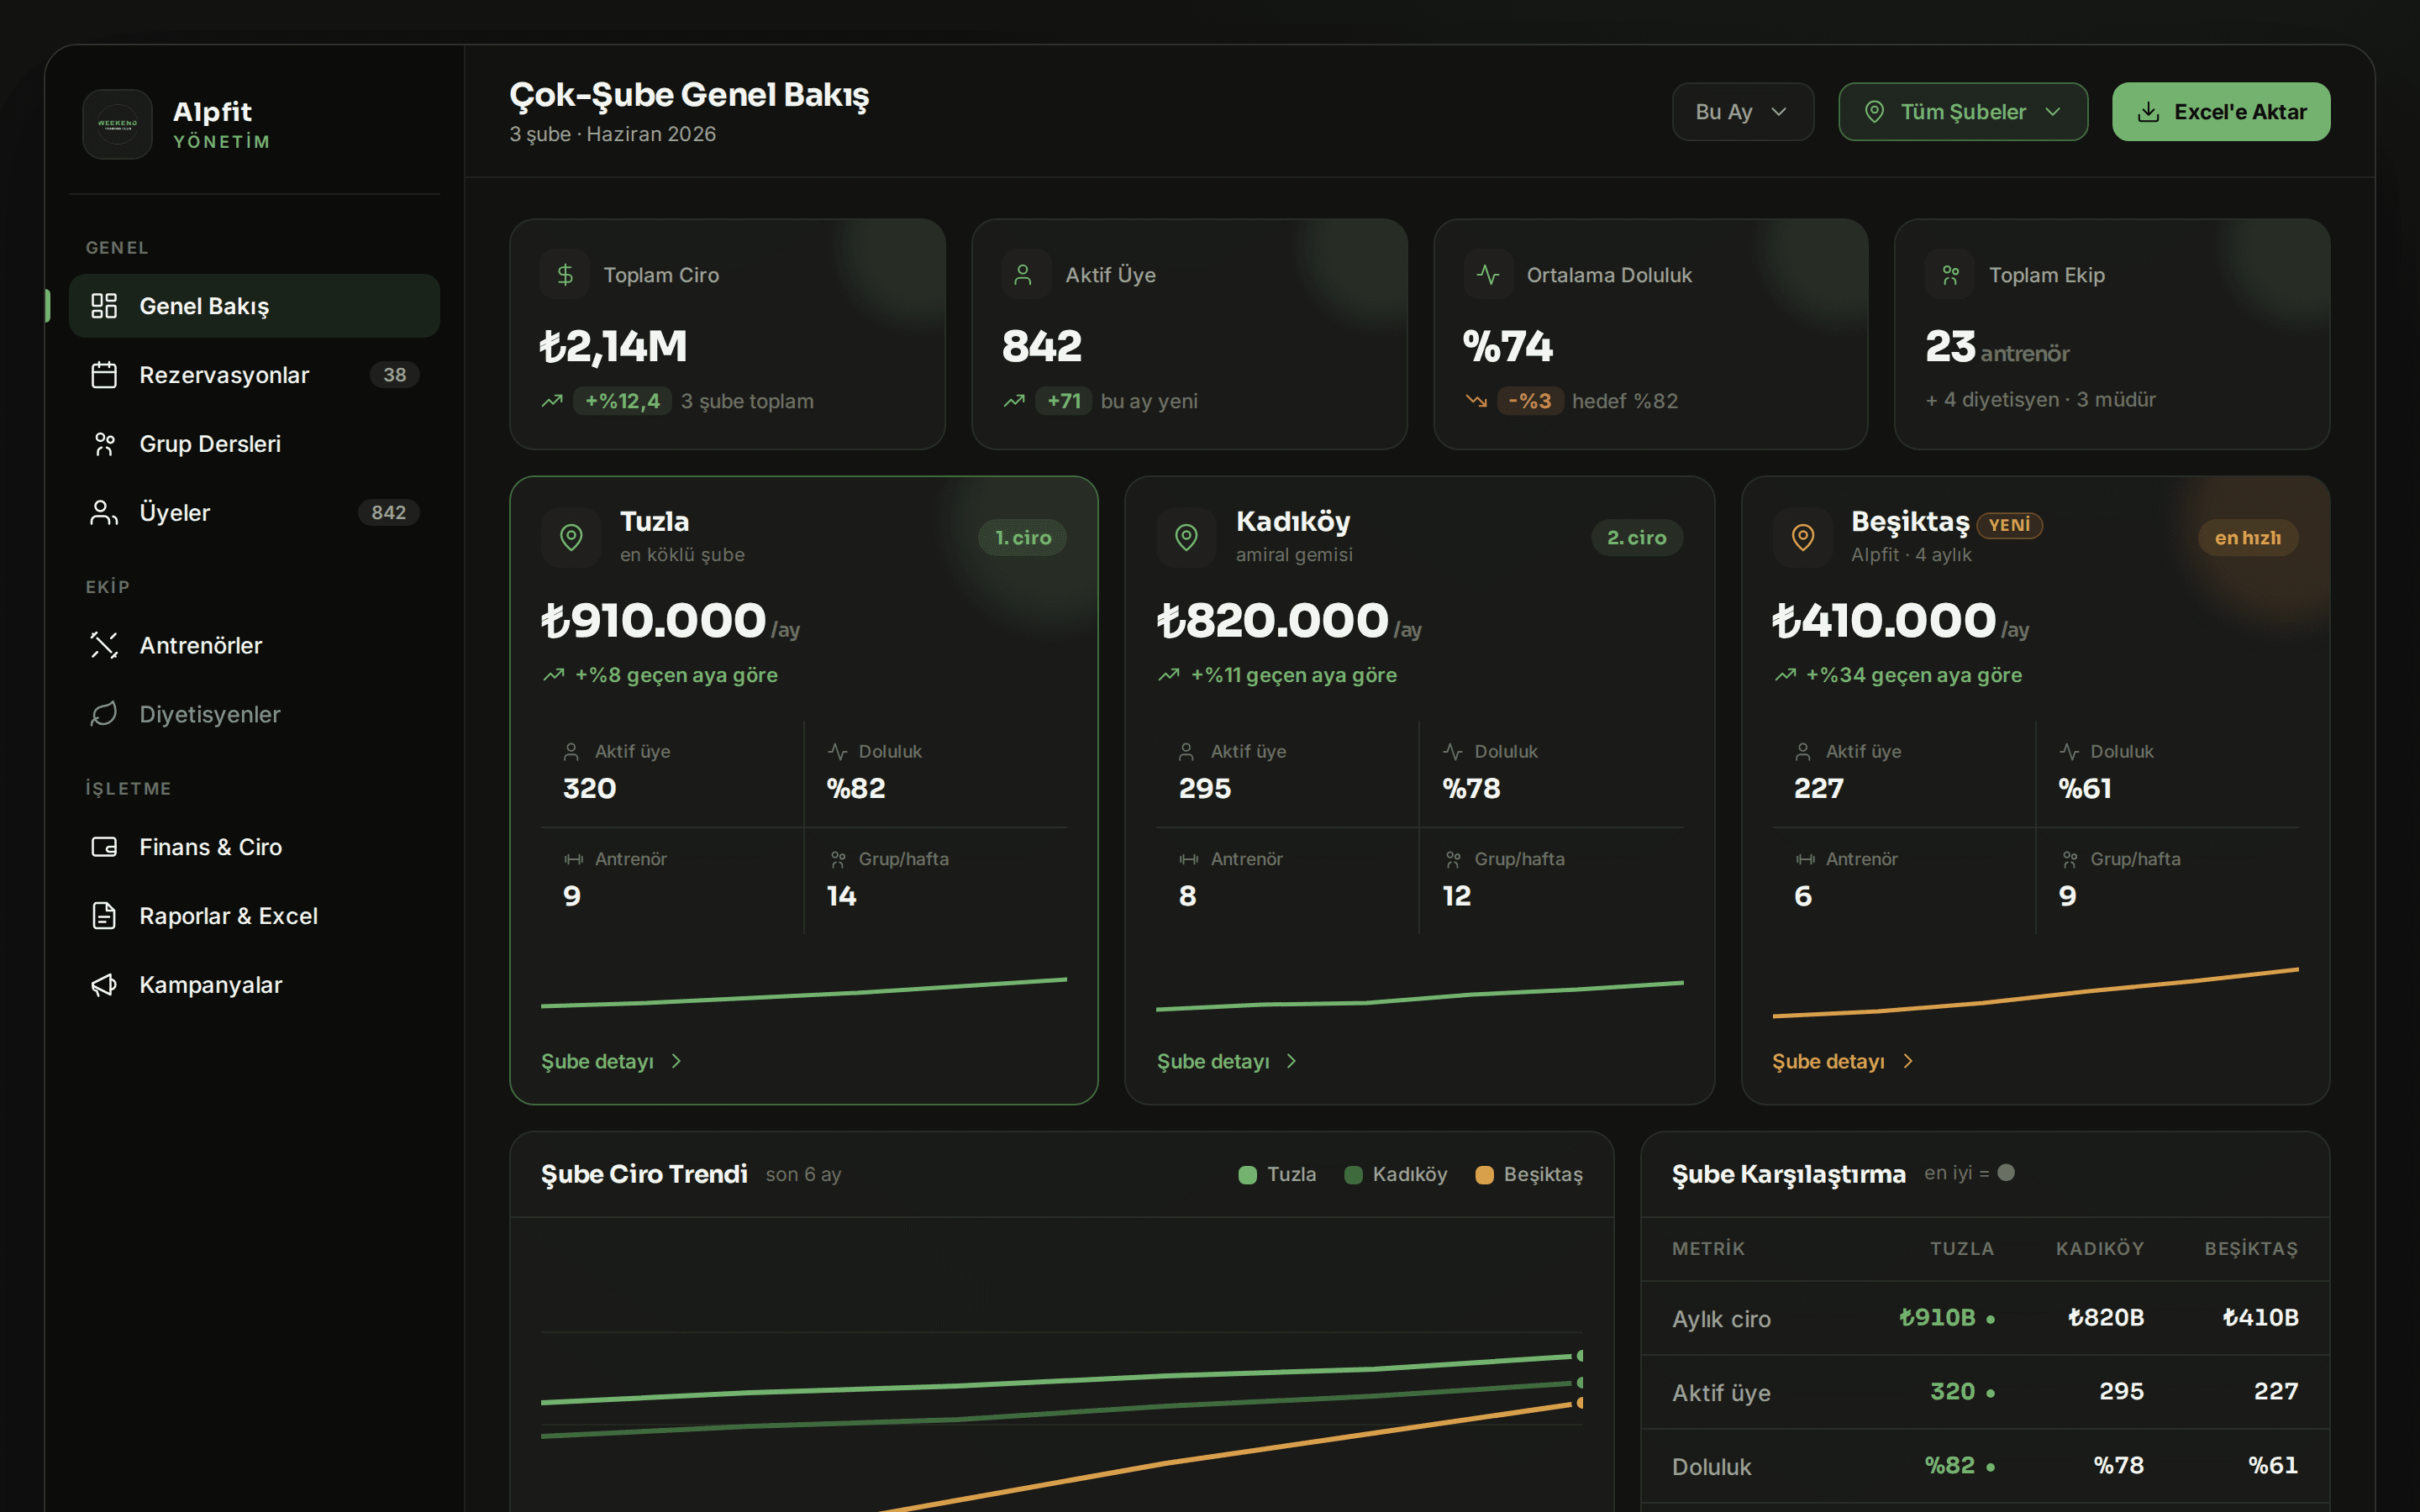Expand the Tüm Şubeler branch dropdown
The height and width of the screenshot is (1512, 2420).
point(1962,112)
